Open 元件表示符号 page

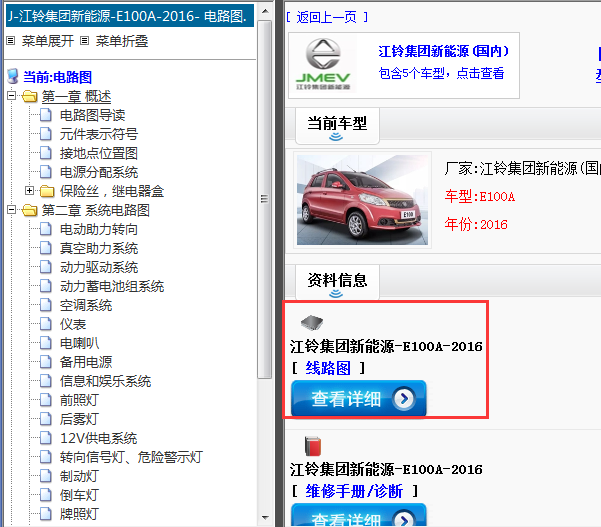click(x=99, y=134)
